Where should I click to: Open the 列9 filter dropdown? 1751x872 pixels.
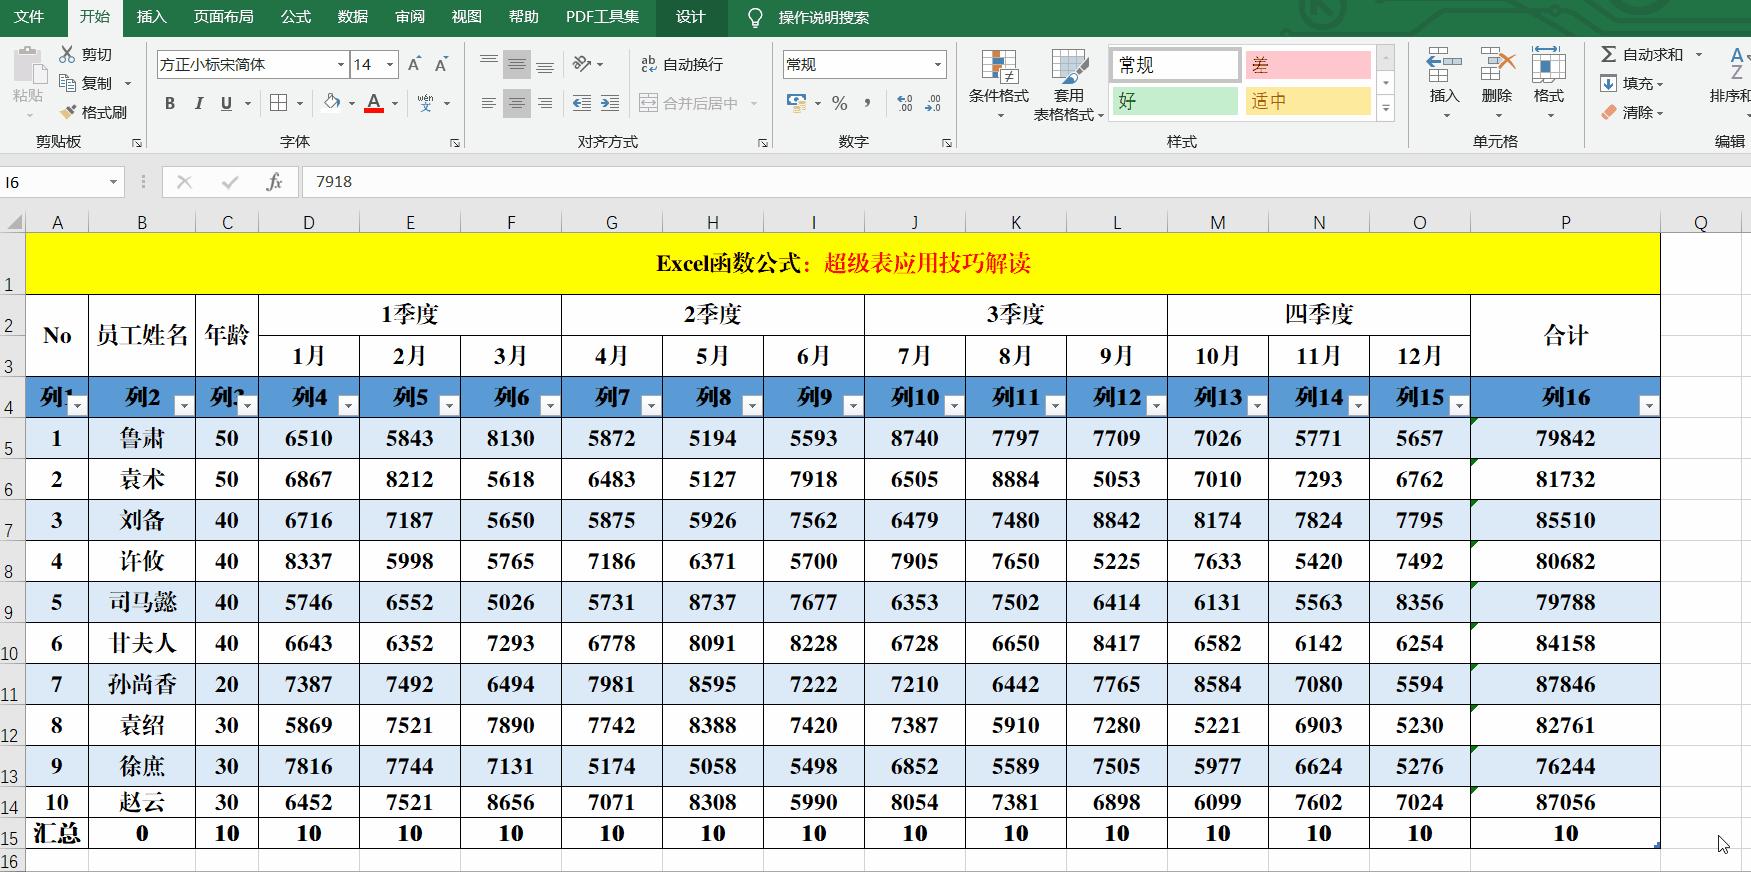pyautogui.click(x=853, y=405)
